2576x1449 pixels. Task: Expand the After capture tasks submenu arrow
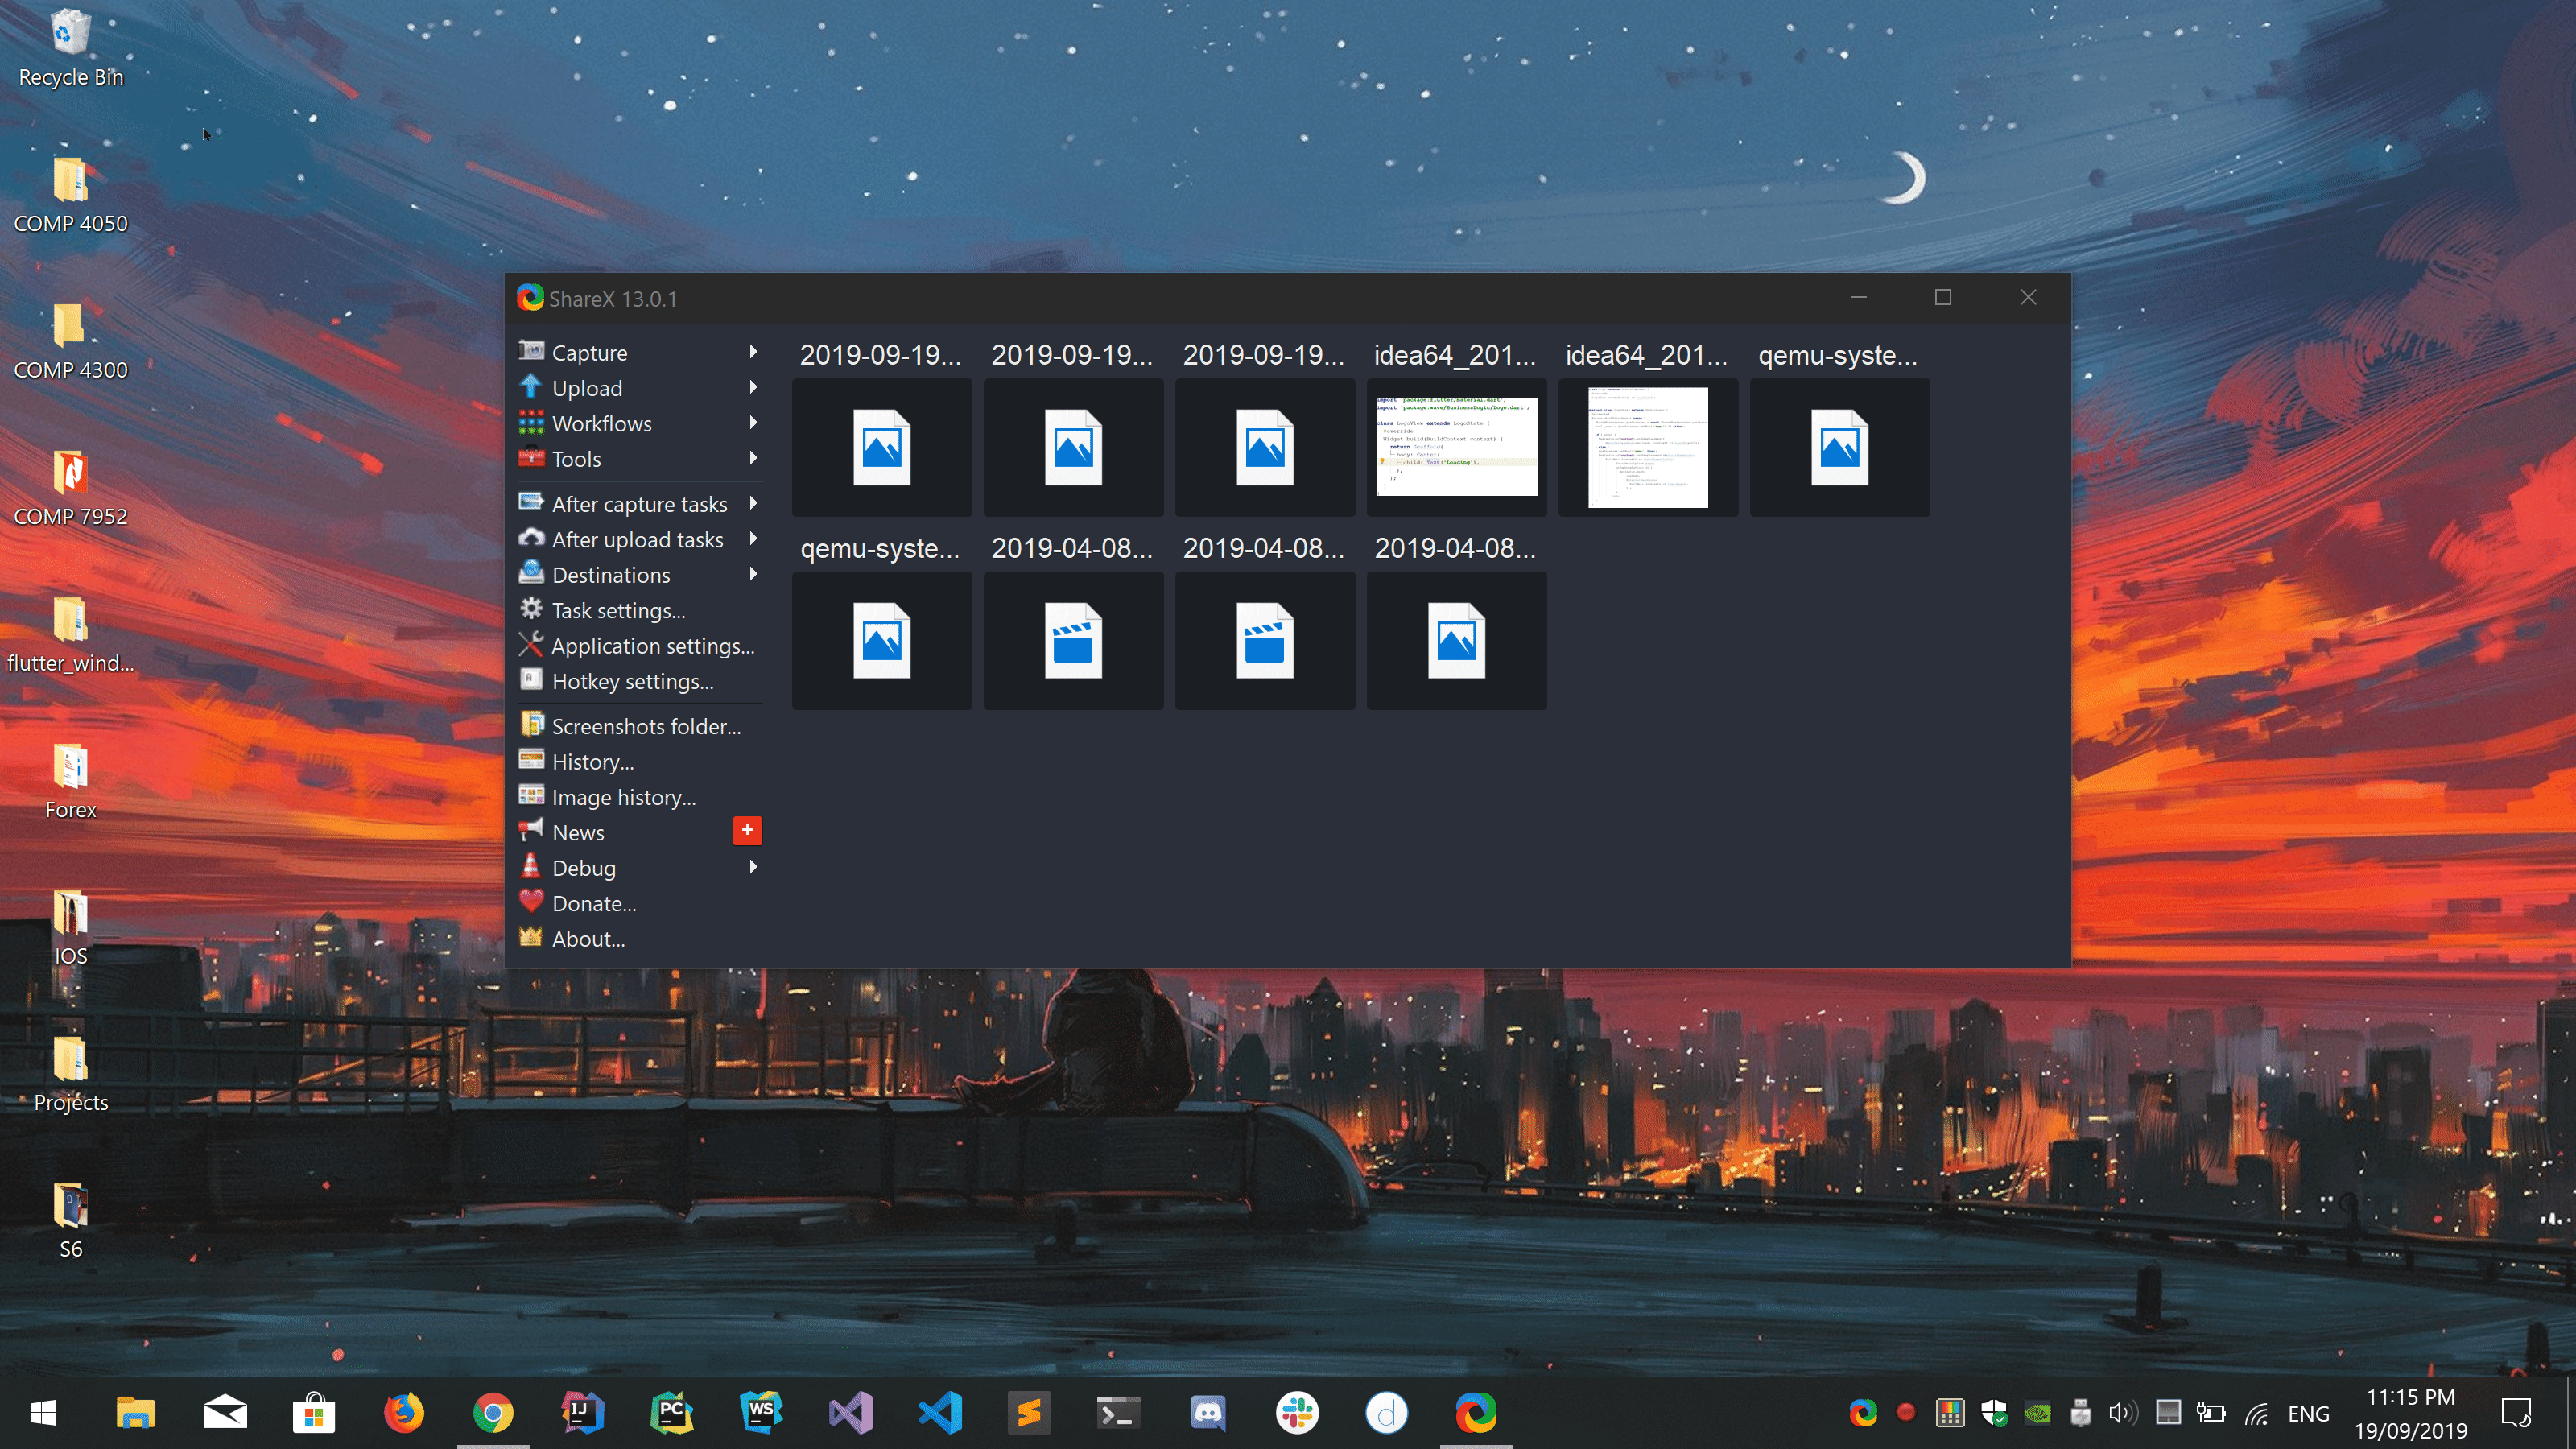tap(753, 503)
